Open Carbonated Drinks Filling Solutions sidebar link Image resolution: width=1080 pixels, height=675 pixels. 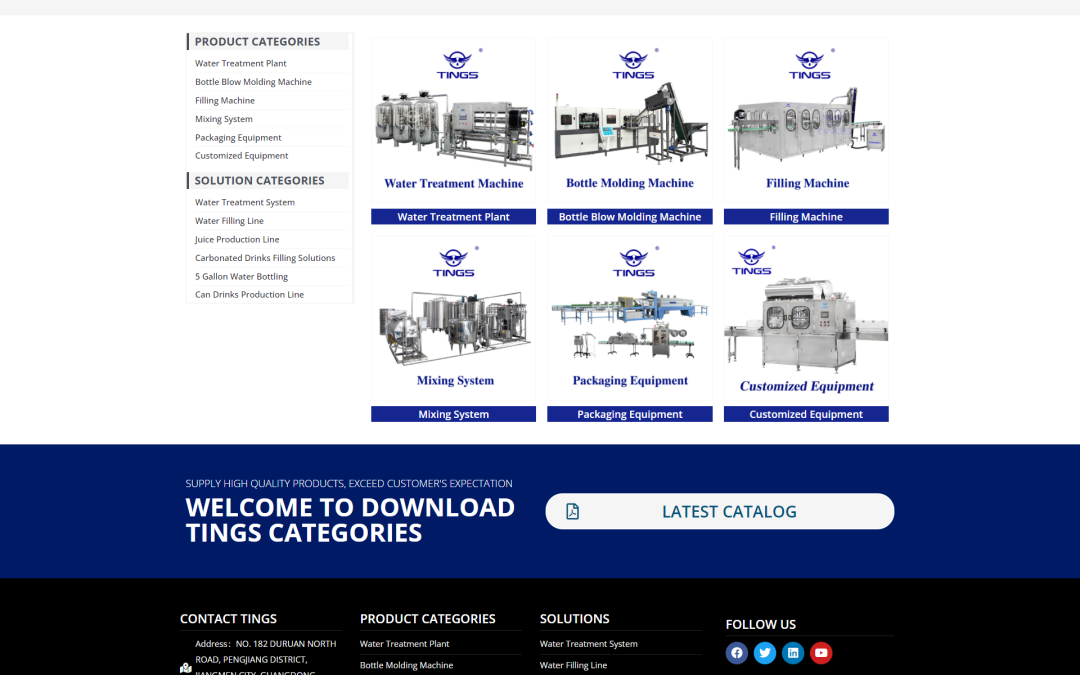pos(265,258)
